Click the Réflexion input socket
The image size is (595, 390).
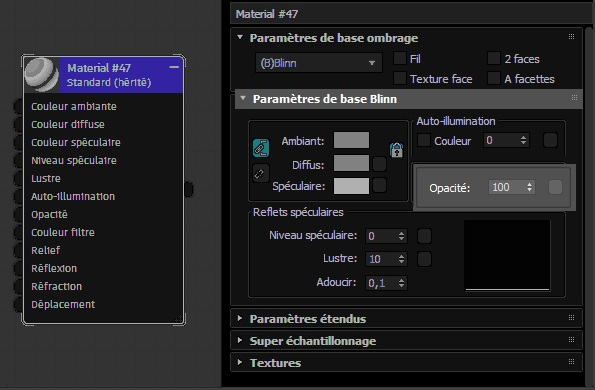18,268
